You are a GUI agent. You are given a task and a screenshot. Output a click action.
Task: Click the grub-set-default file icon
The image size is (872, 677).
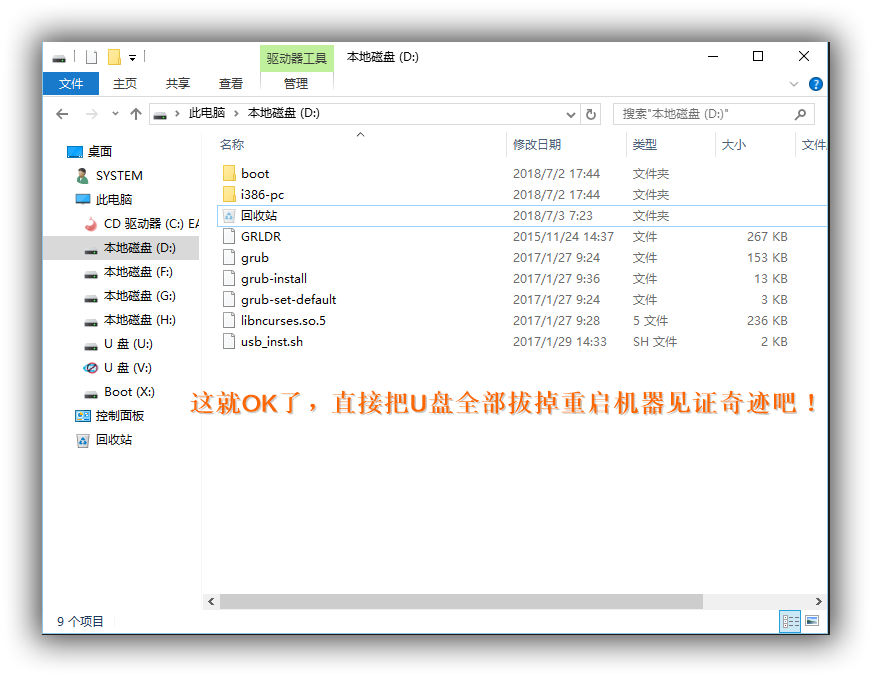[x=229, y=299]
